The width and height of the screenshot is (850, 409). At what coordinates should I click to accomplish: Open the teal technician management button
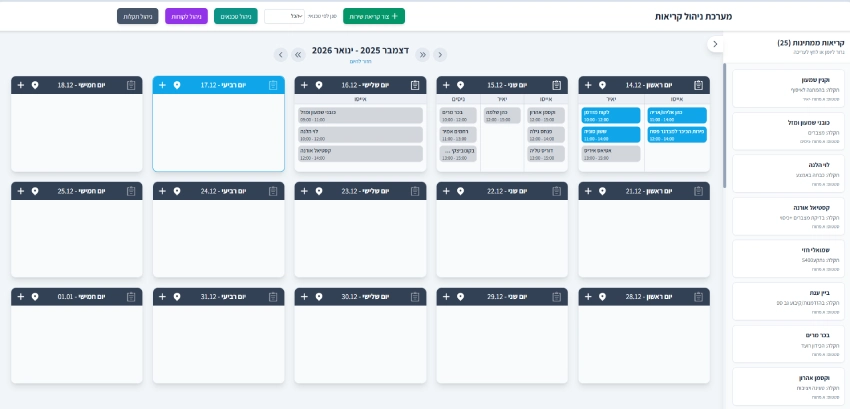(235, 17)
